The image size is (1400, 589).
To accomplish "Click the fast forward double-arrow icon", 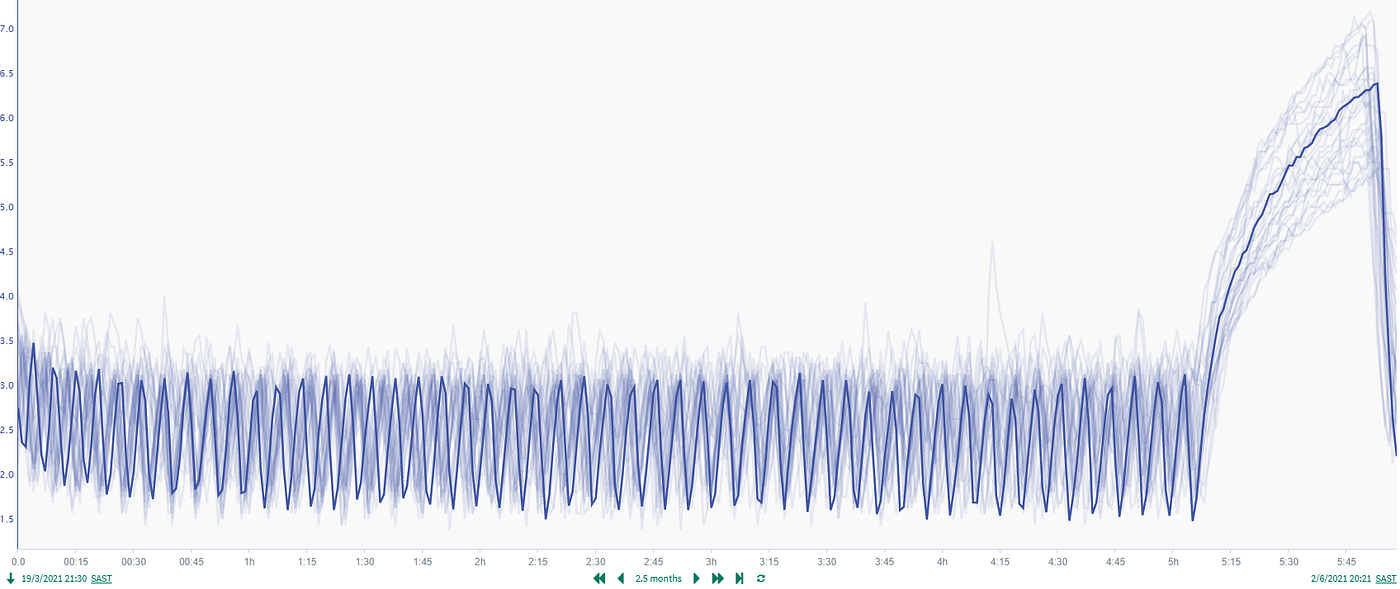I will 718,579.
